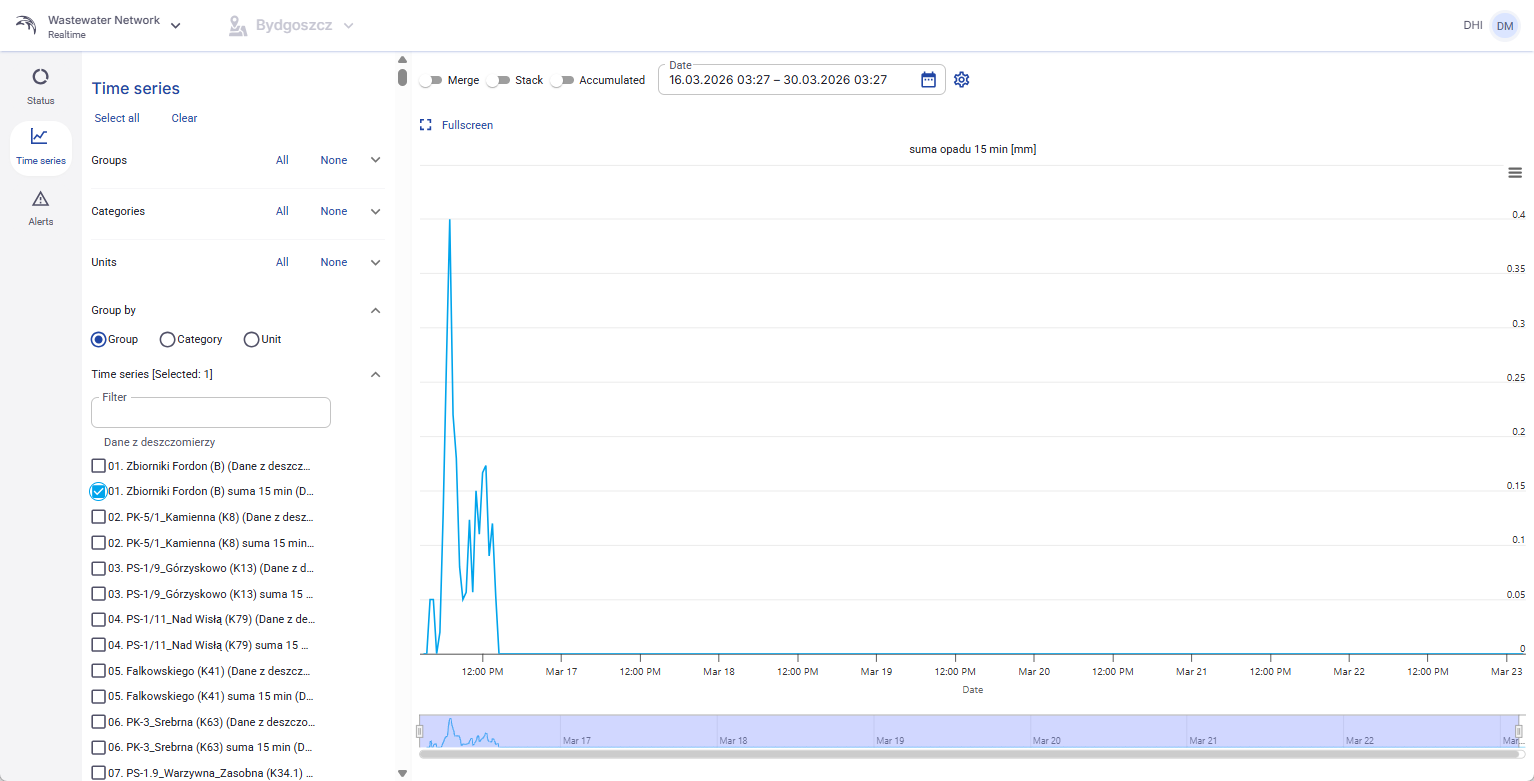Click sidebar scroll up arrow

click(x=402, y=59)
